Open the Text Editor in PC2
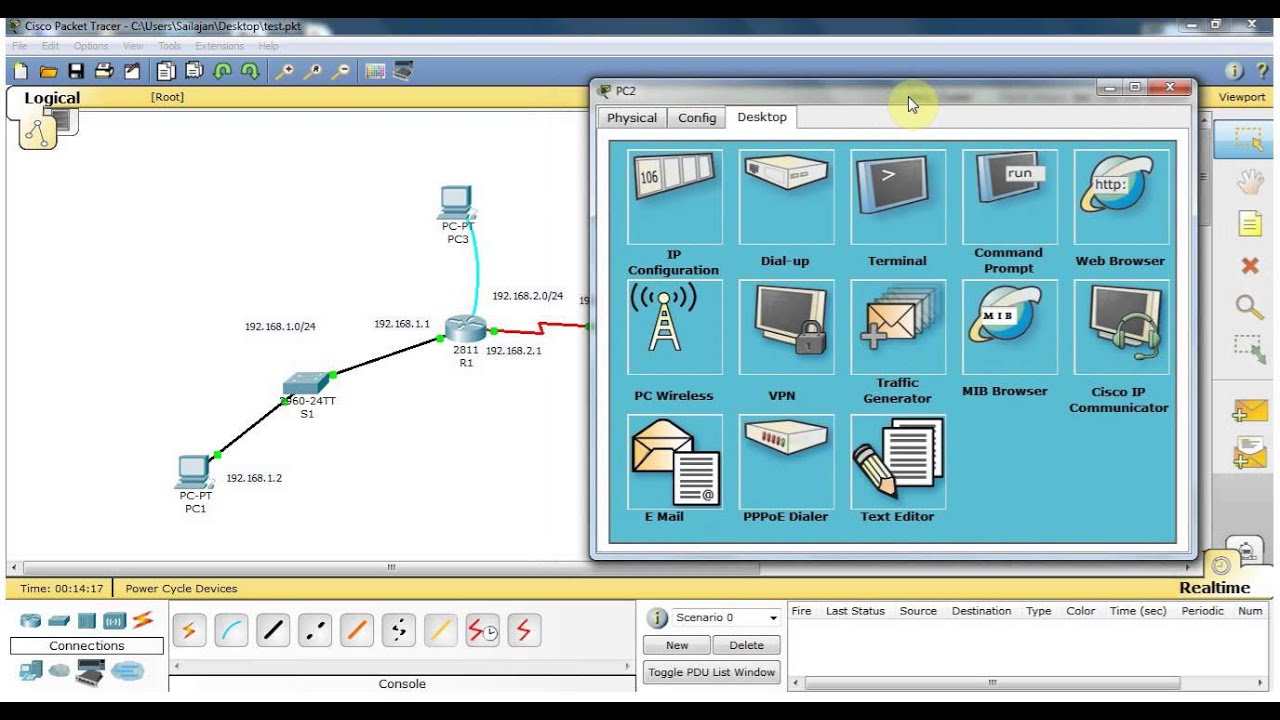Image resolution: width=1280 pixels, height=720 pixels. point(898,461)
